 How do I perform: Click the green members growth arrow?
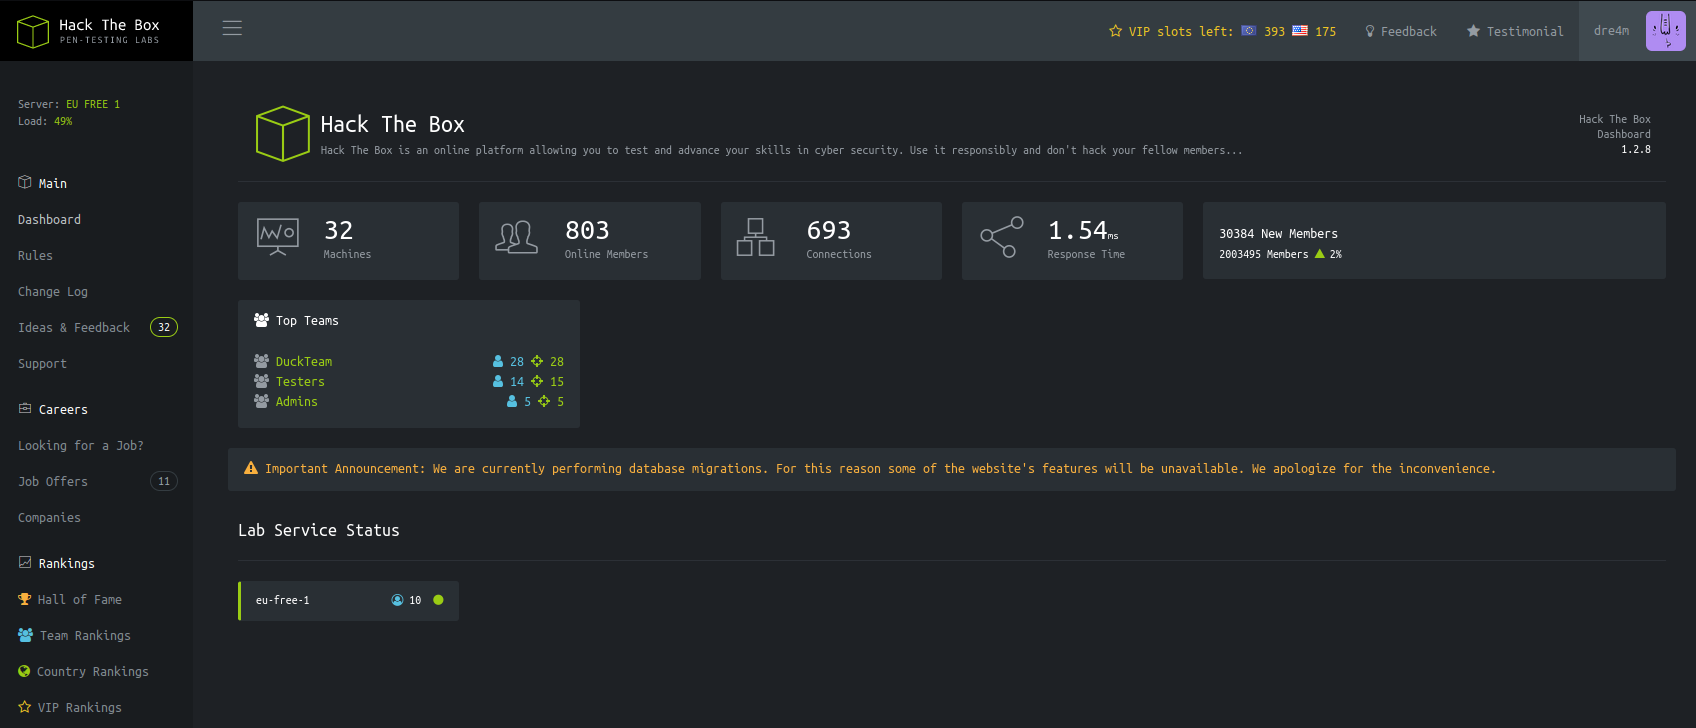[x=1320, y=254]
